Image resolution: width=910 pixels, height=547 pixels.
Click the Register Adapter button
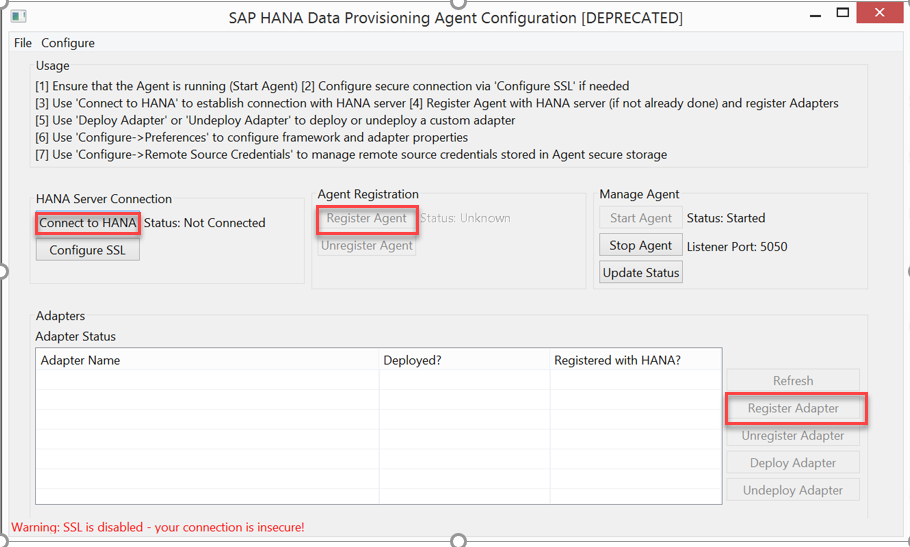793,408
